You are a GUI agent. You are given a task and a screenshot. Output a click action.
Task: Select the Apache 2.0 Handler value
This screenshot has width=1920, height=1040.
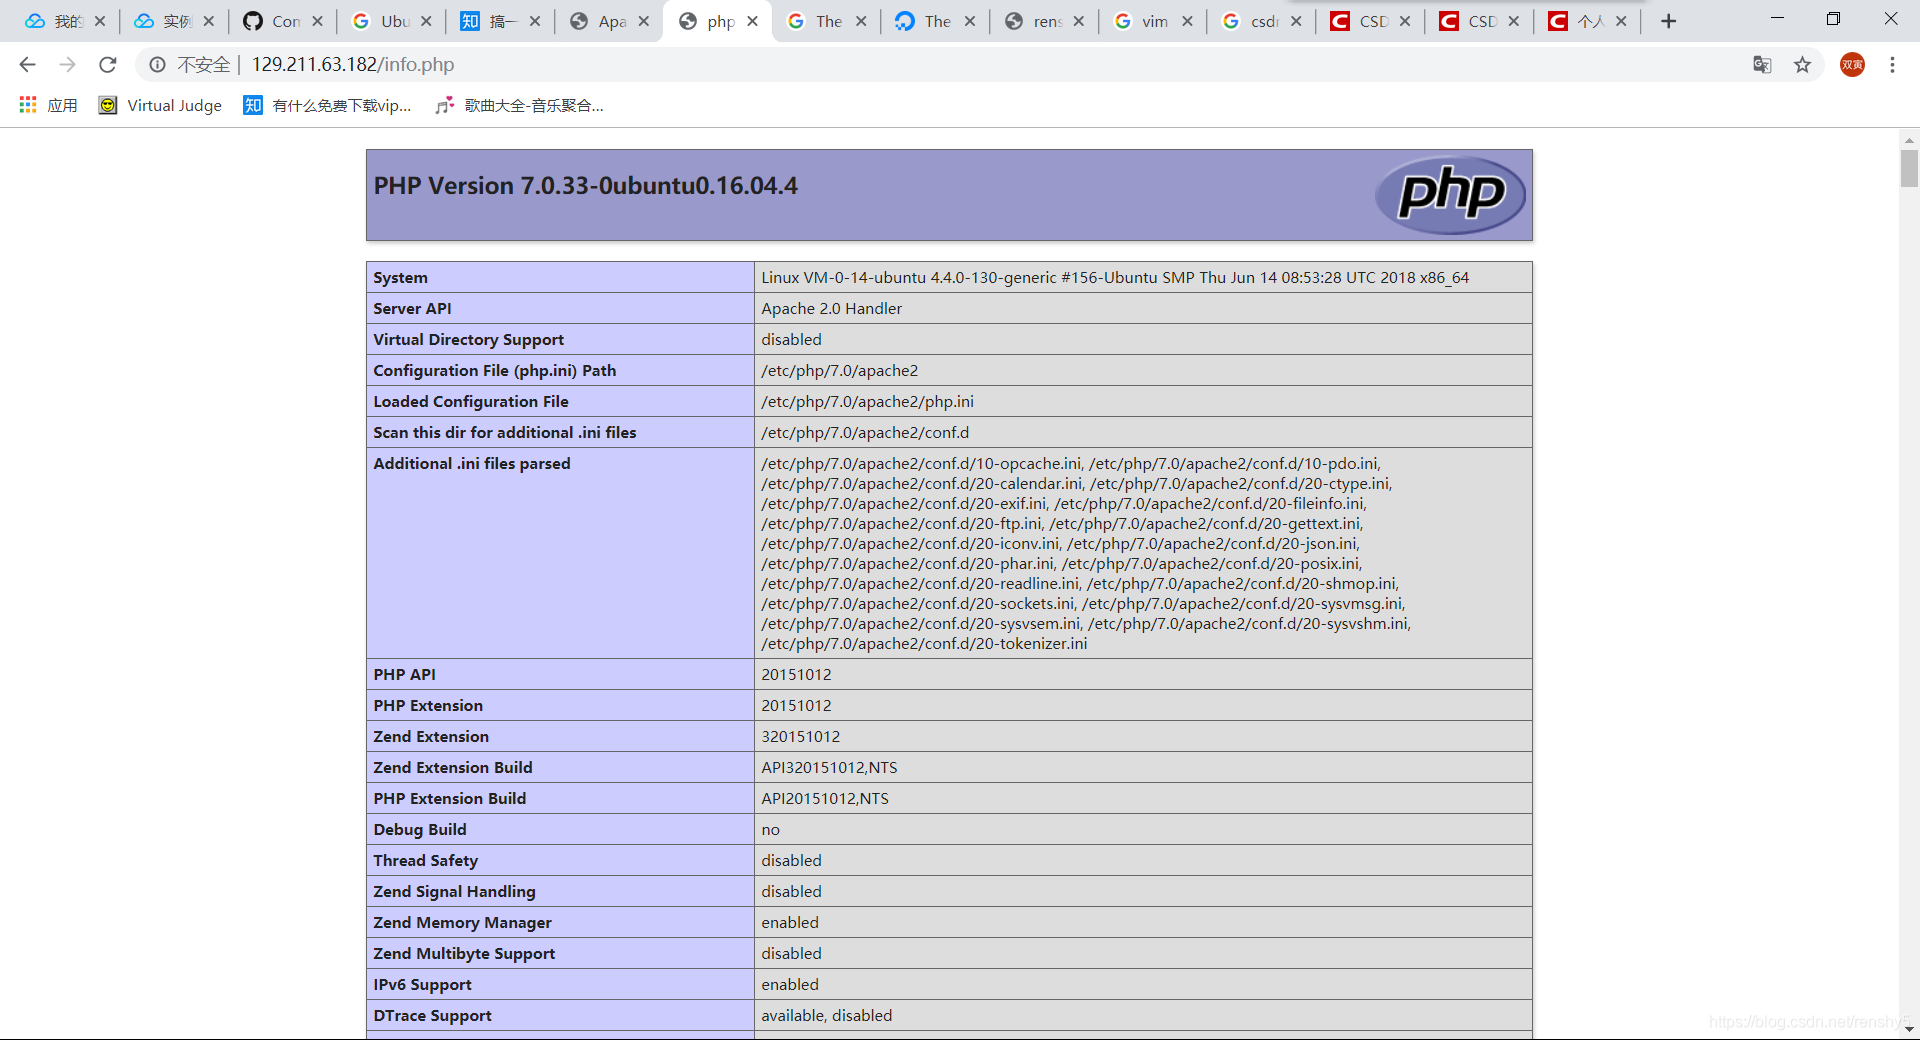[831, 309]
